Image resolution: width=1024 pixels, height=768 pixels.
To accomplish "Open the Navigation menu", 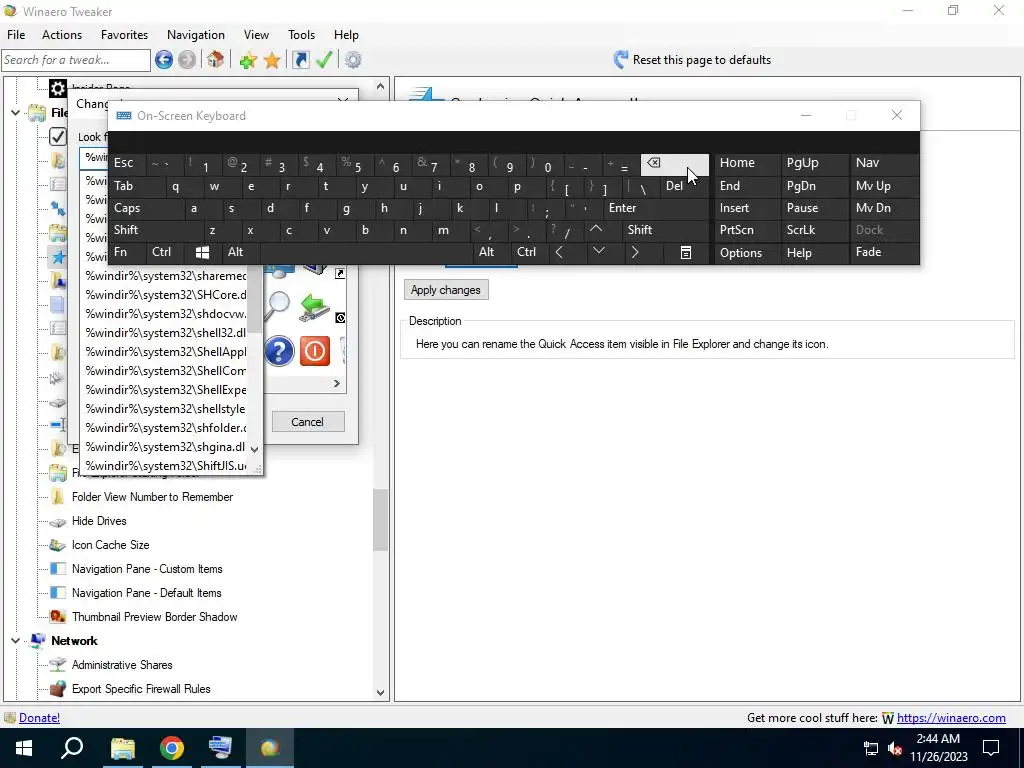I will pos(196,35).
